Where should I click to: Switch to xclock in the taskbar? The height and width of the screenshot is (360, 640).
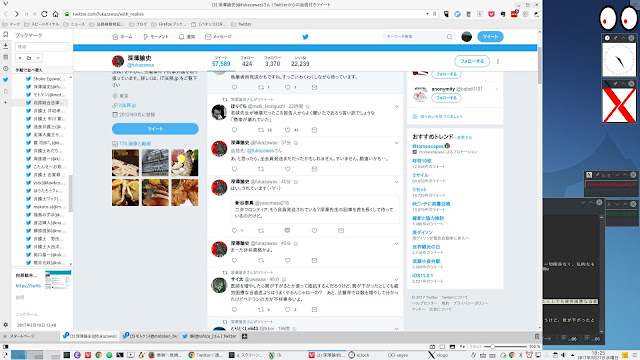(360, 355)
